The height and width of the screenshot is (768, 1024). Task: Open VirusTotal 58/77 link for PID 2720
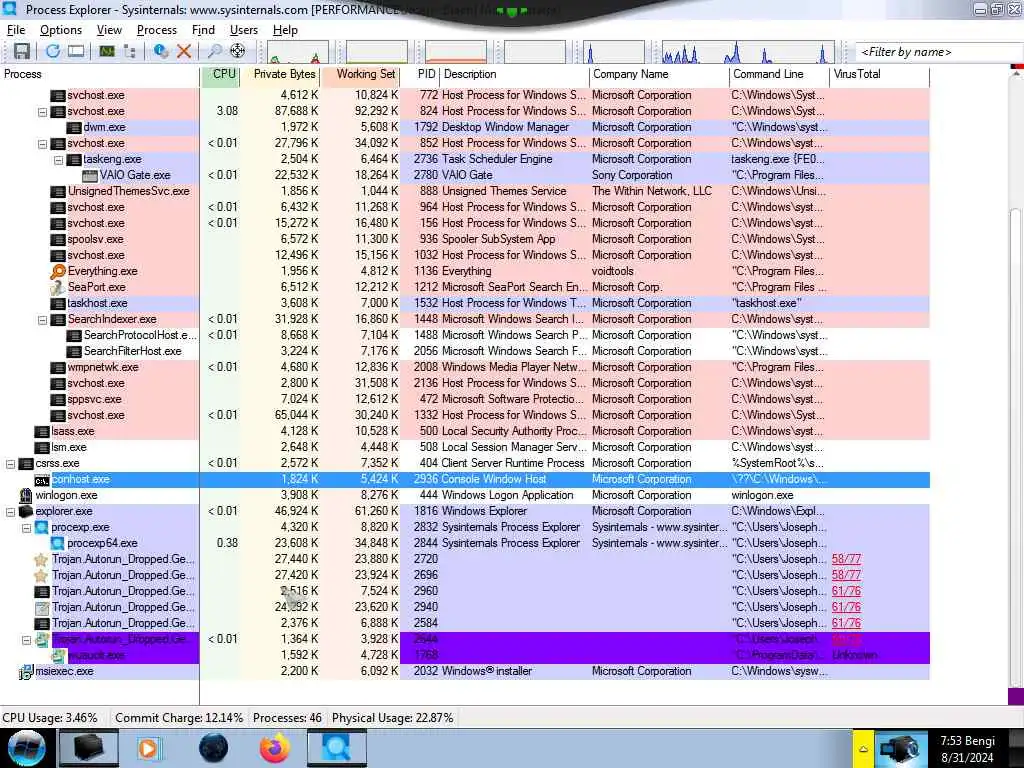tap(846, 559)
